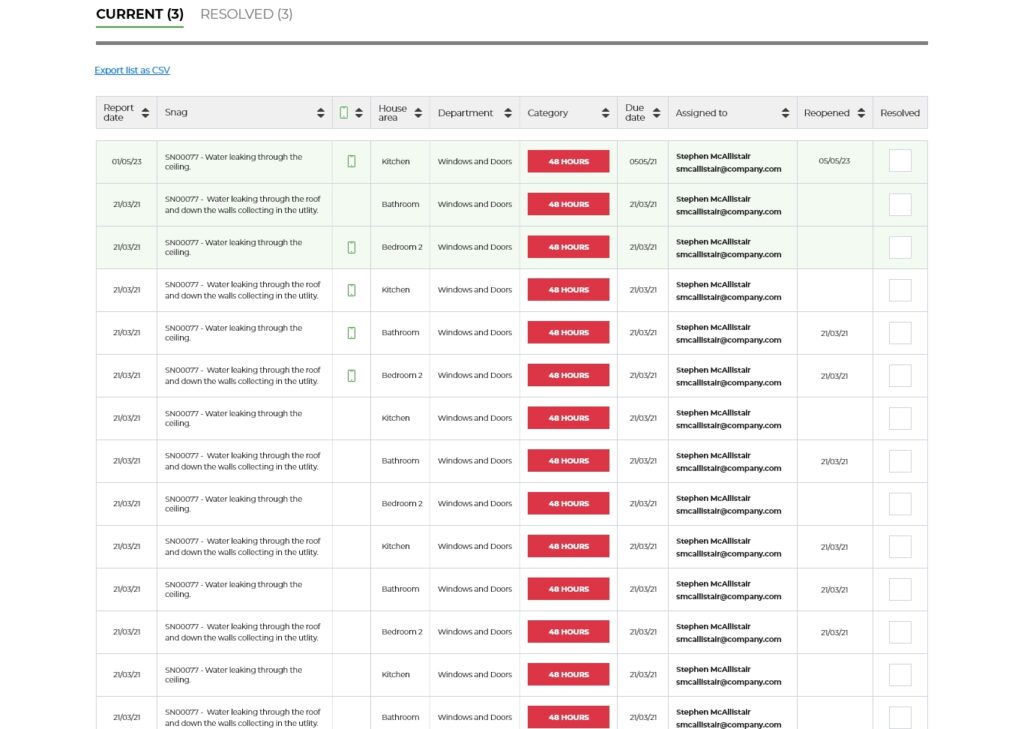Tick the Resolved checkbox in the 01/05/23 row
The width and height of the screenshot is (1024, 729).
tap(900, 161)
